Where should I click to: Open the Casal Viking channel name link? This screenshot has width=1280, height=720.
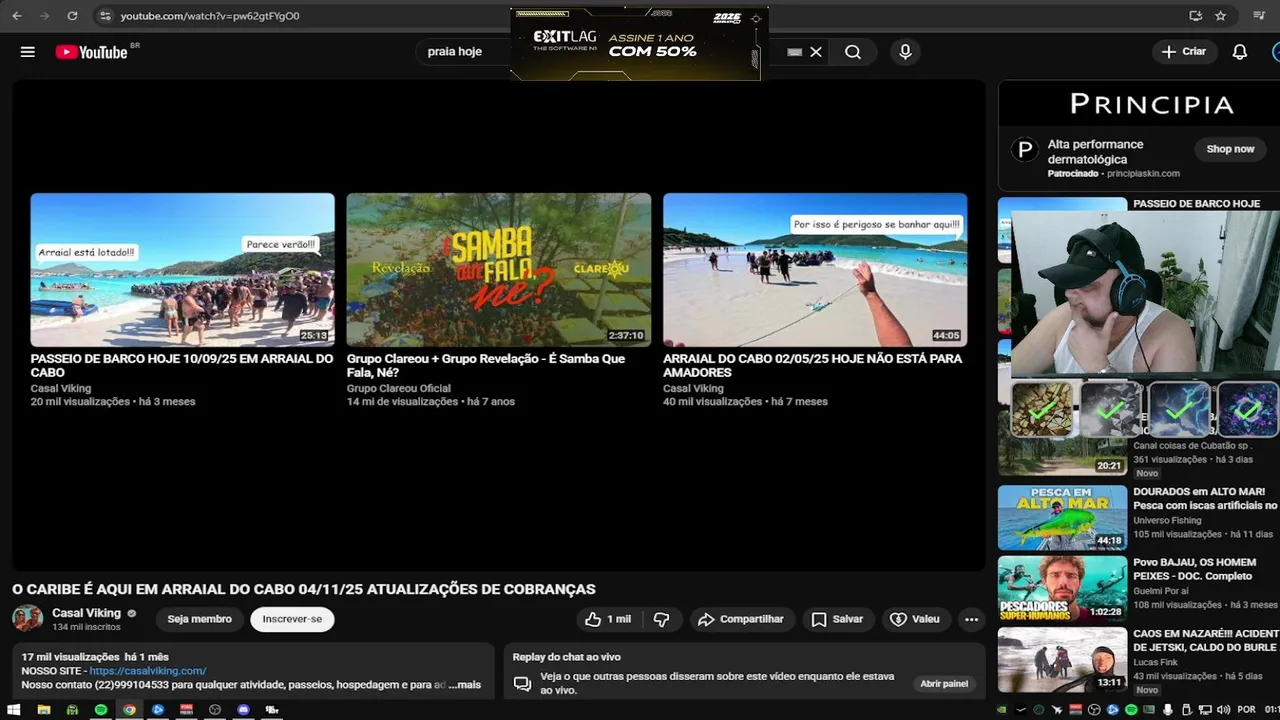[x=86, y=613]
